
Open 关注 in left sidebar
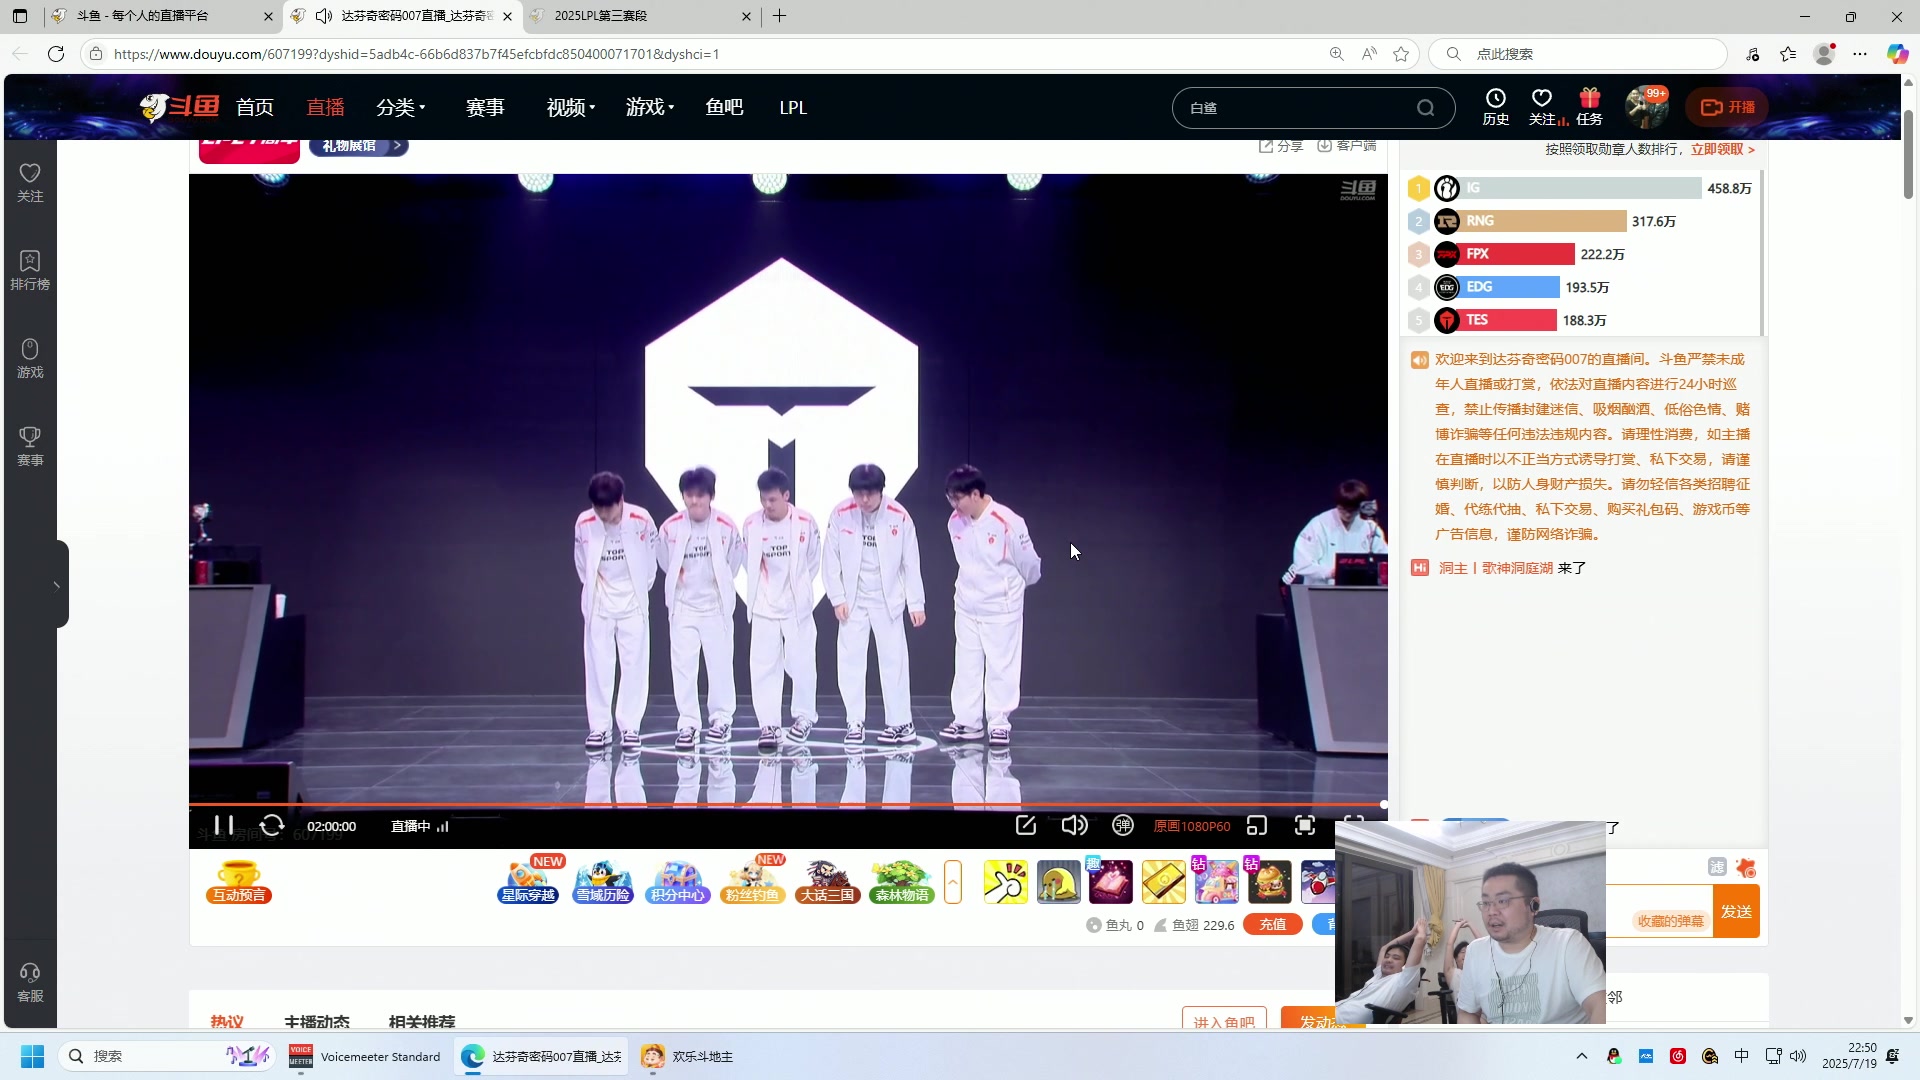click(30, 183)
